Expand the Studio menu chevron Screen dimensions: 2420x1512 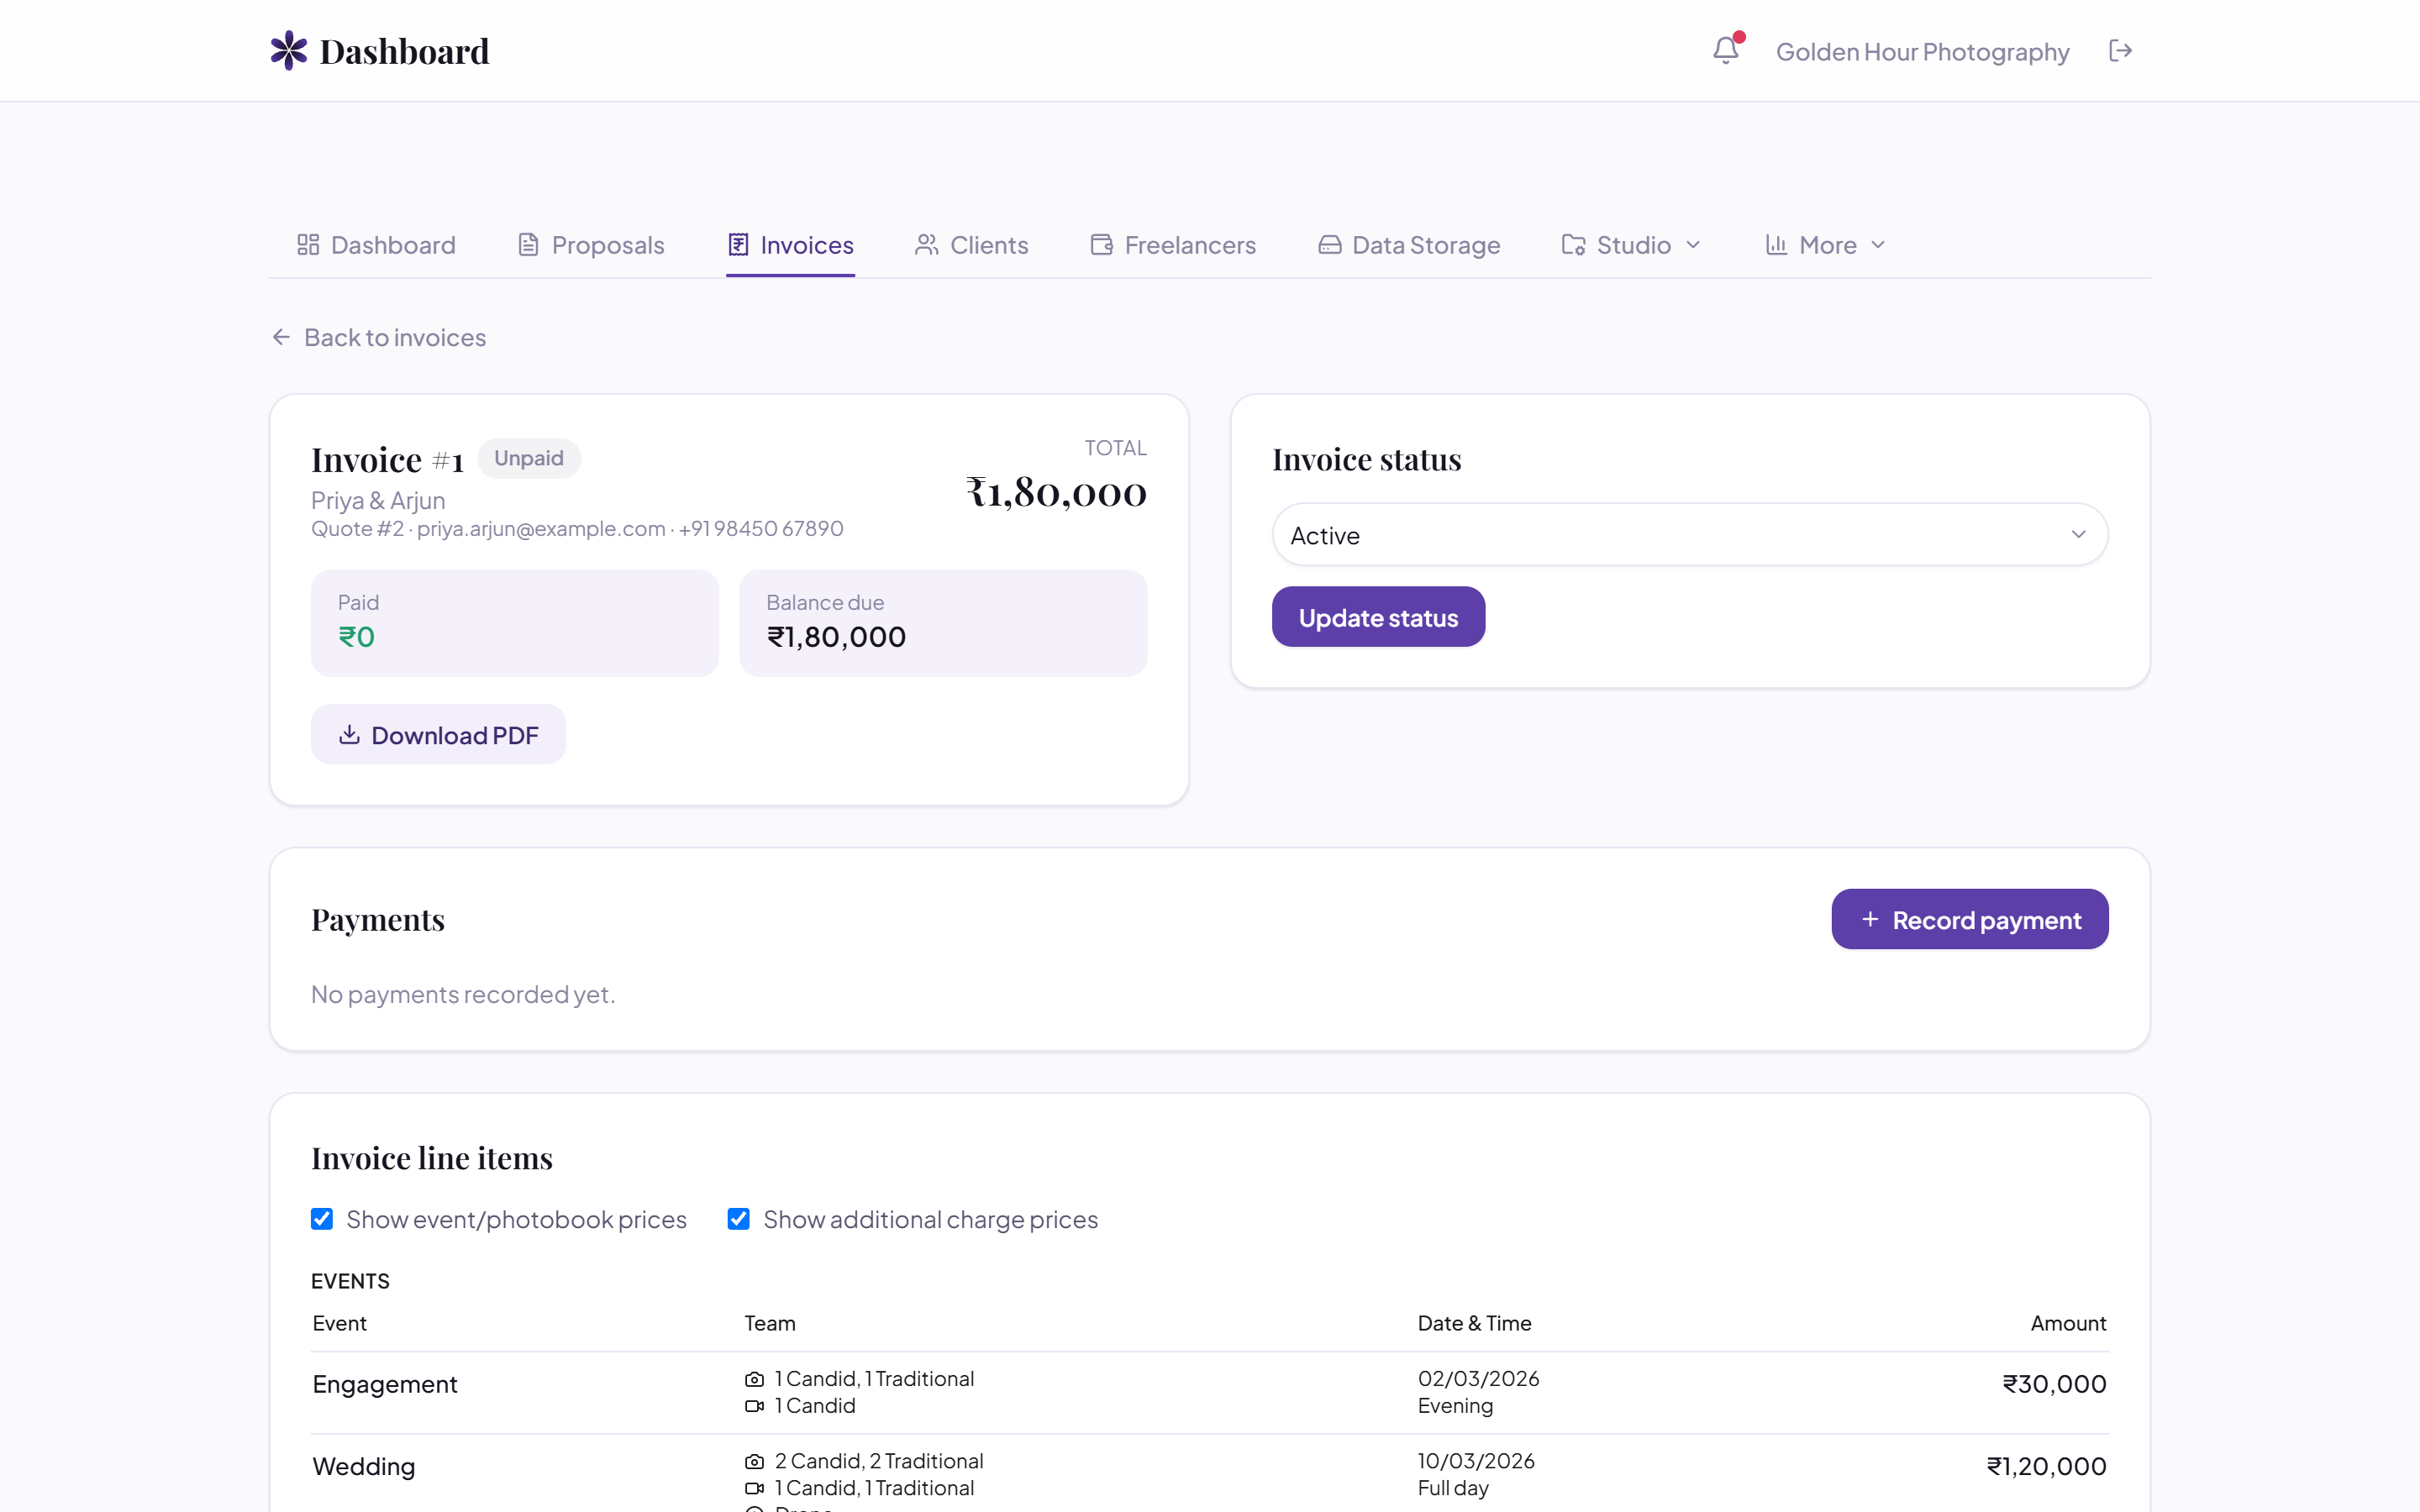[1693, 245]
